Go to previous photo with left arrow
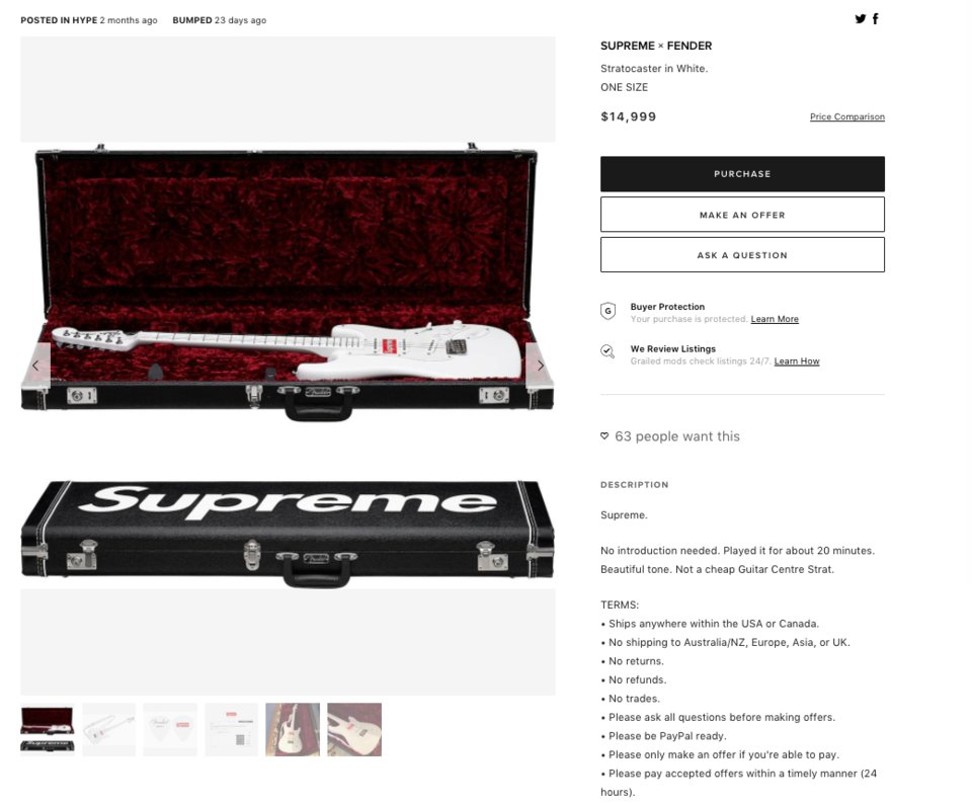972x806 pixels. (x=36, y=365)
